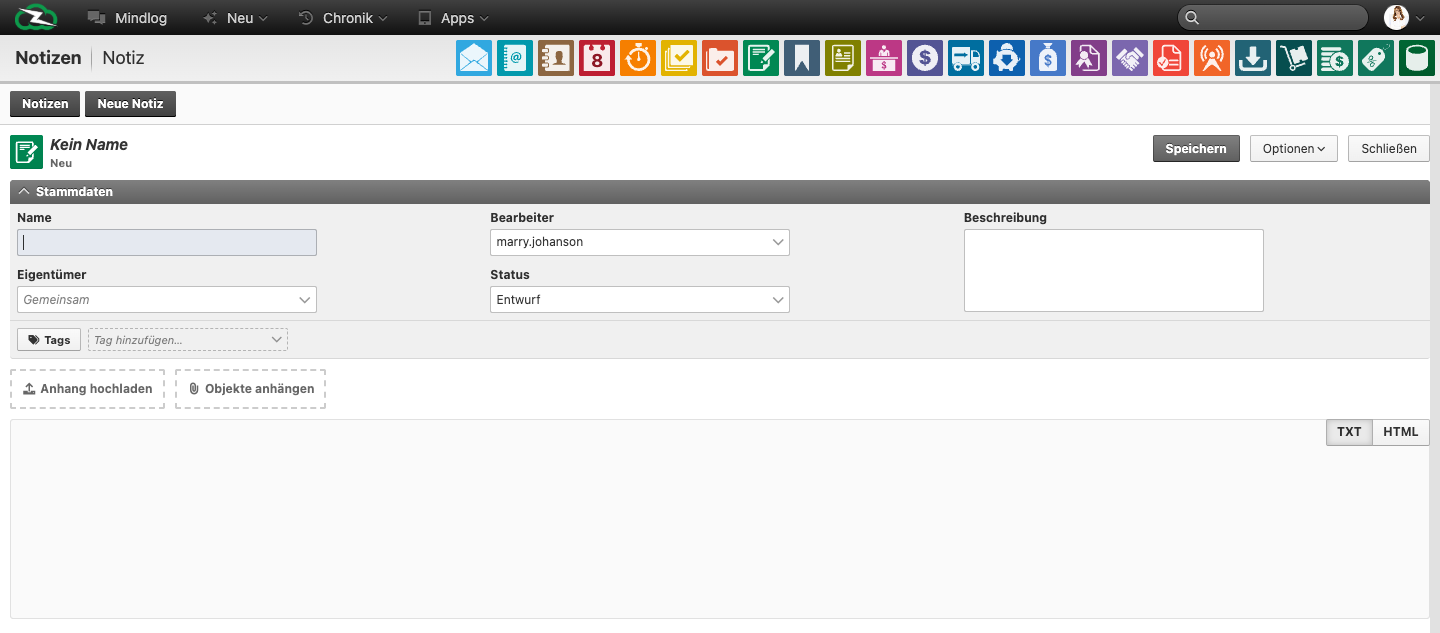Click Objekte anhängen button

251,389
